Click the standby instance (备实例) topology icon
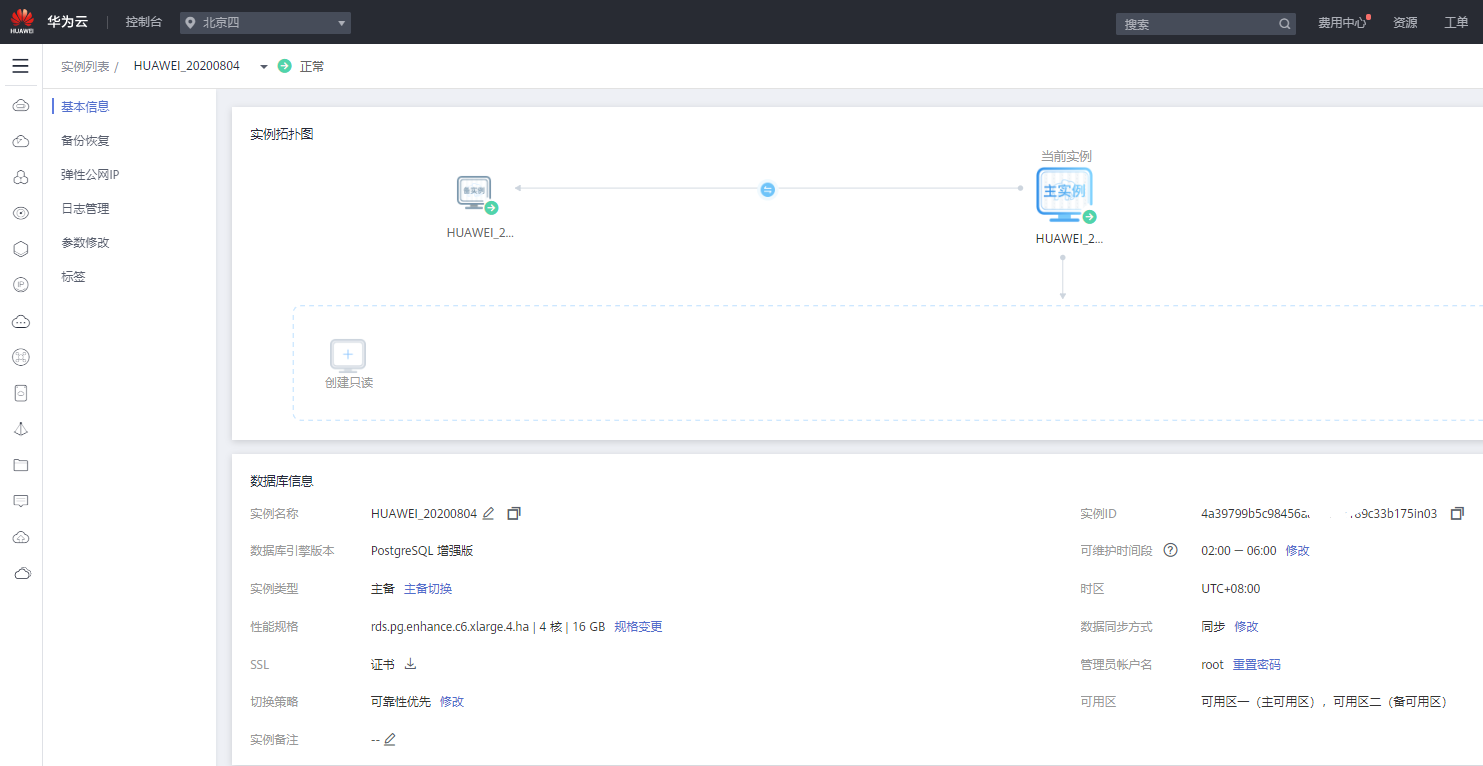Screen dimensions: 1483x766 coord(476,194)
